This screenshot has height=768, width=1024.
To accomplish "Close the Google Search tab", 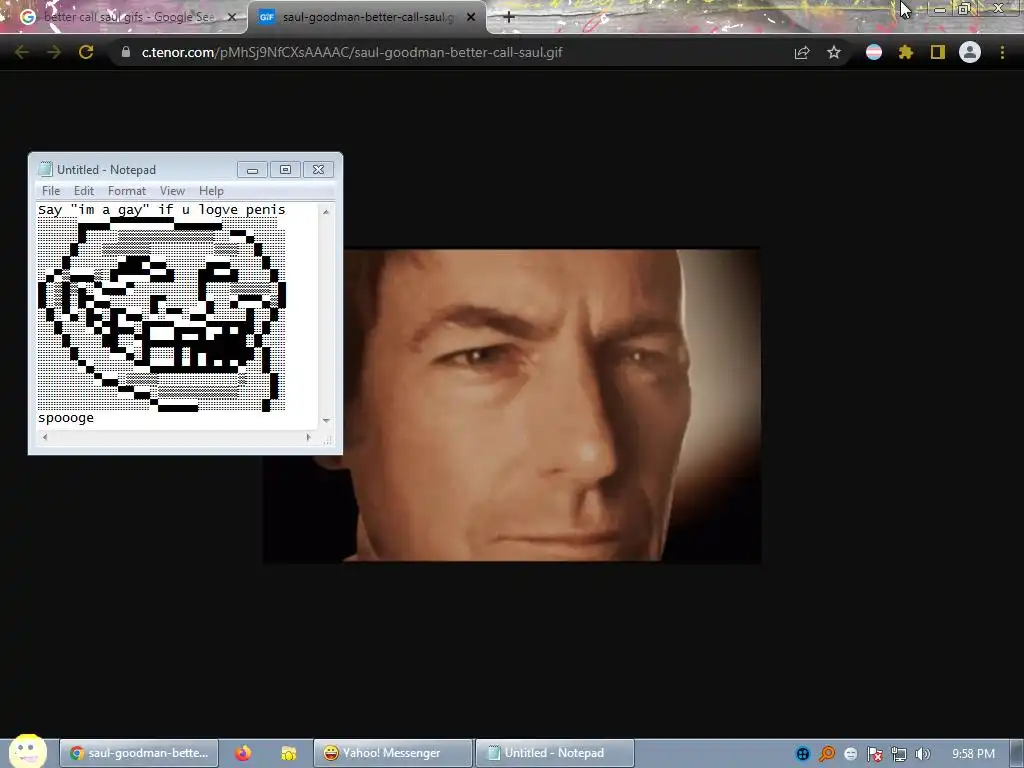I will pyautogui.click(x=231, y=17).
